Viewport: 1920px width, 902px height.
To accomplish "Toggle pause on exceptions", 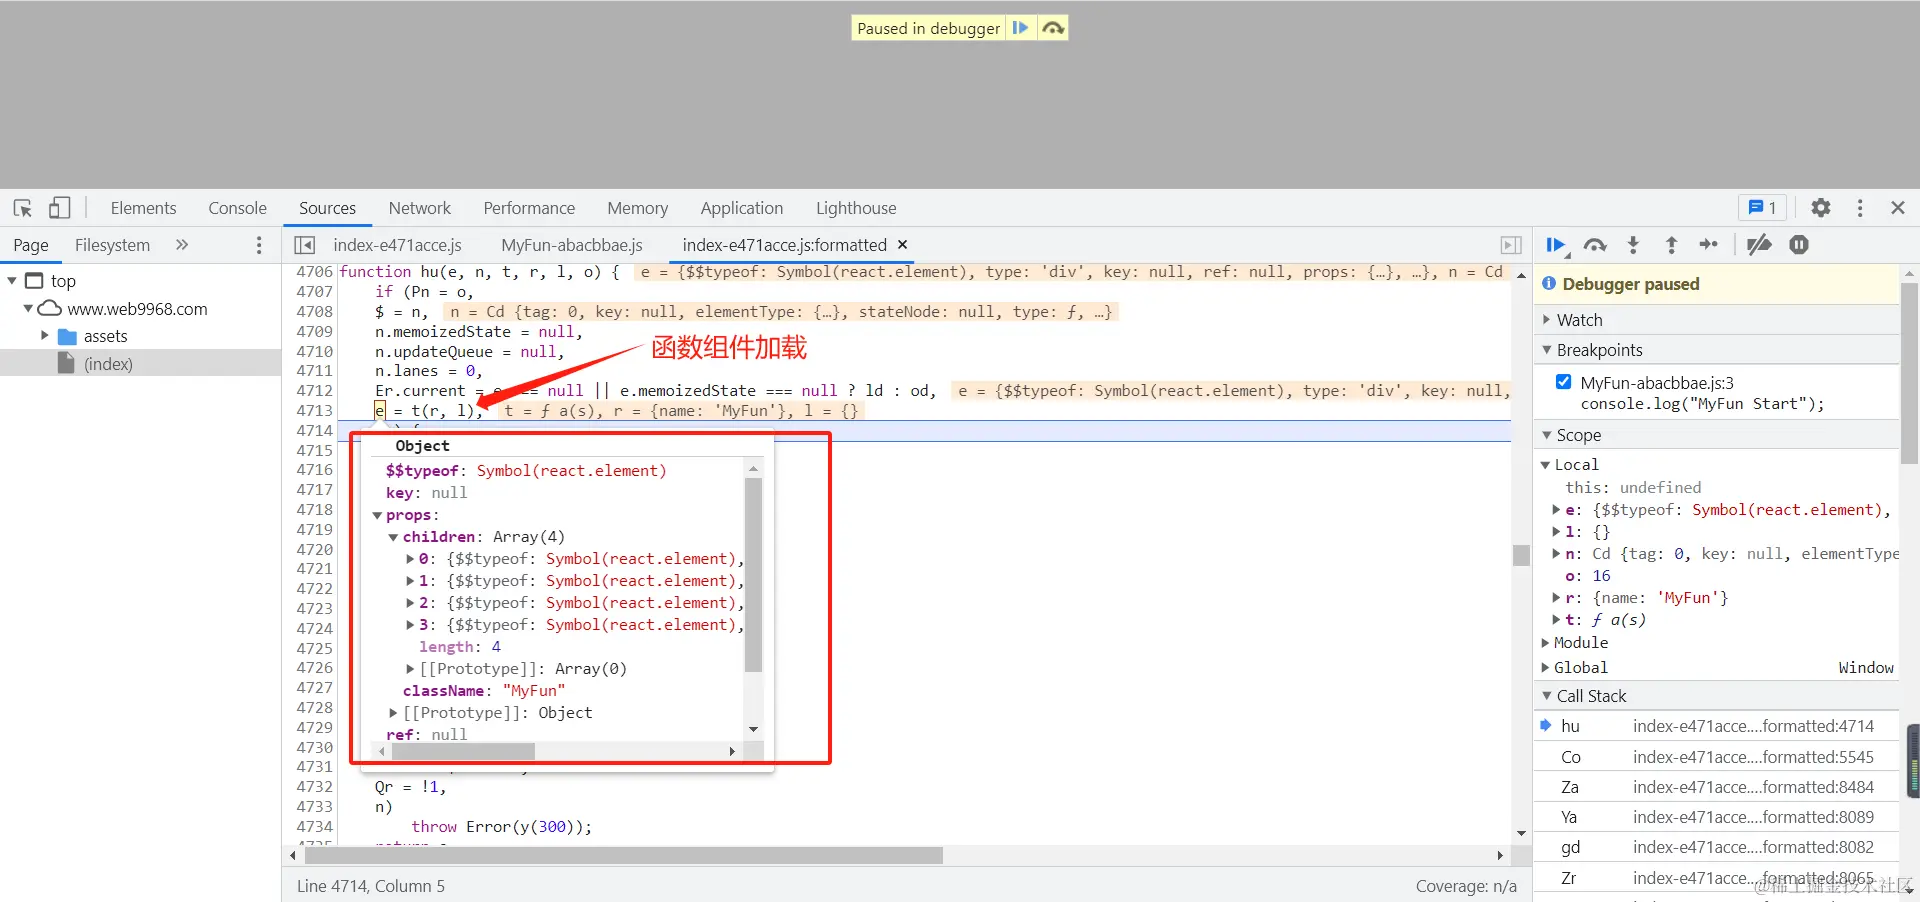I will (1799, 245).
